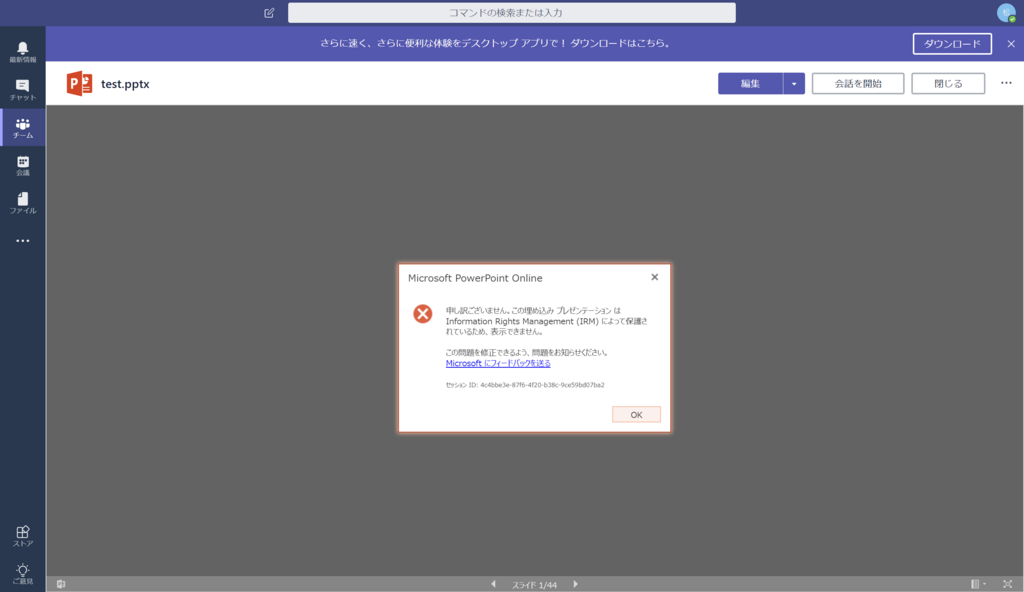Select the Teams (チーム) sidebar icon
Screen dimensions: 1024x592
tap(23, 127)
